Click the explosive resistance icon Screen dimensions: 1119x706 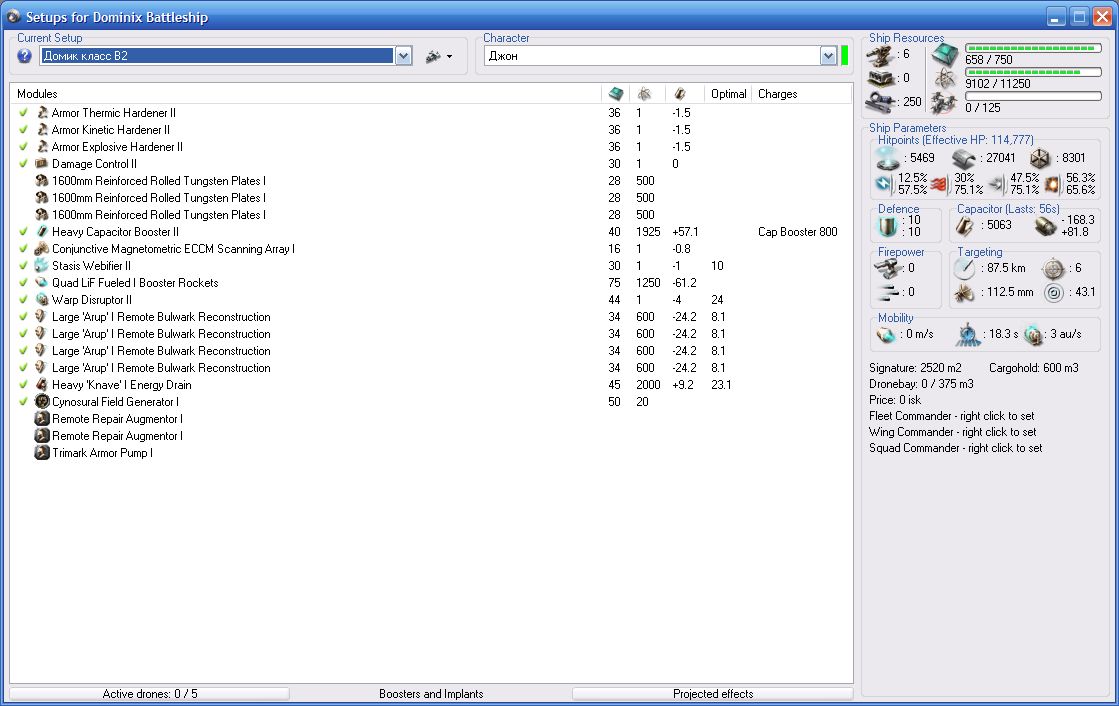pos(1052,184)
